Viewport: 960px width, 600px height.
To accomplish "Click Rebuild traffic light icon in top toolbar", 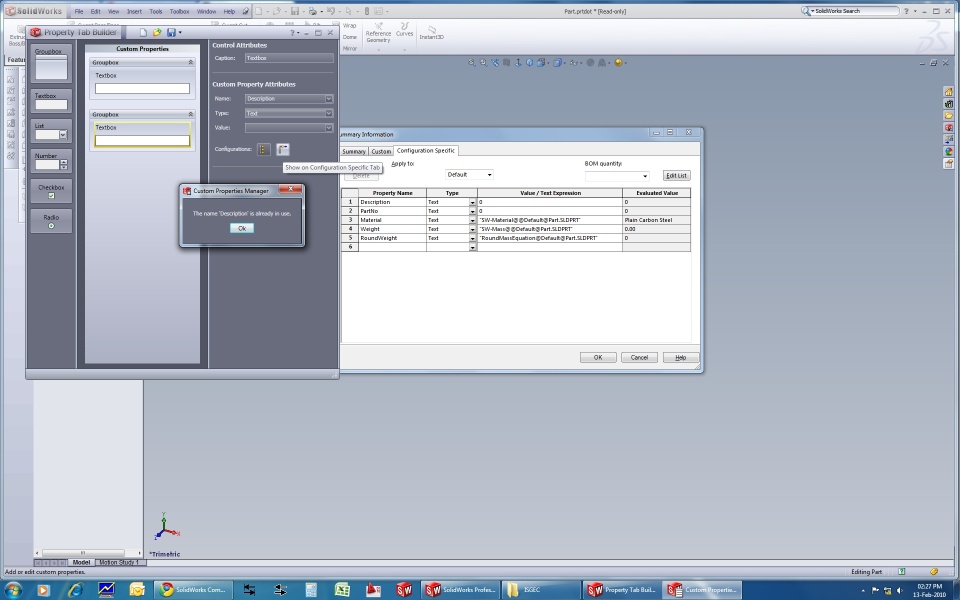I will 367,11.
